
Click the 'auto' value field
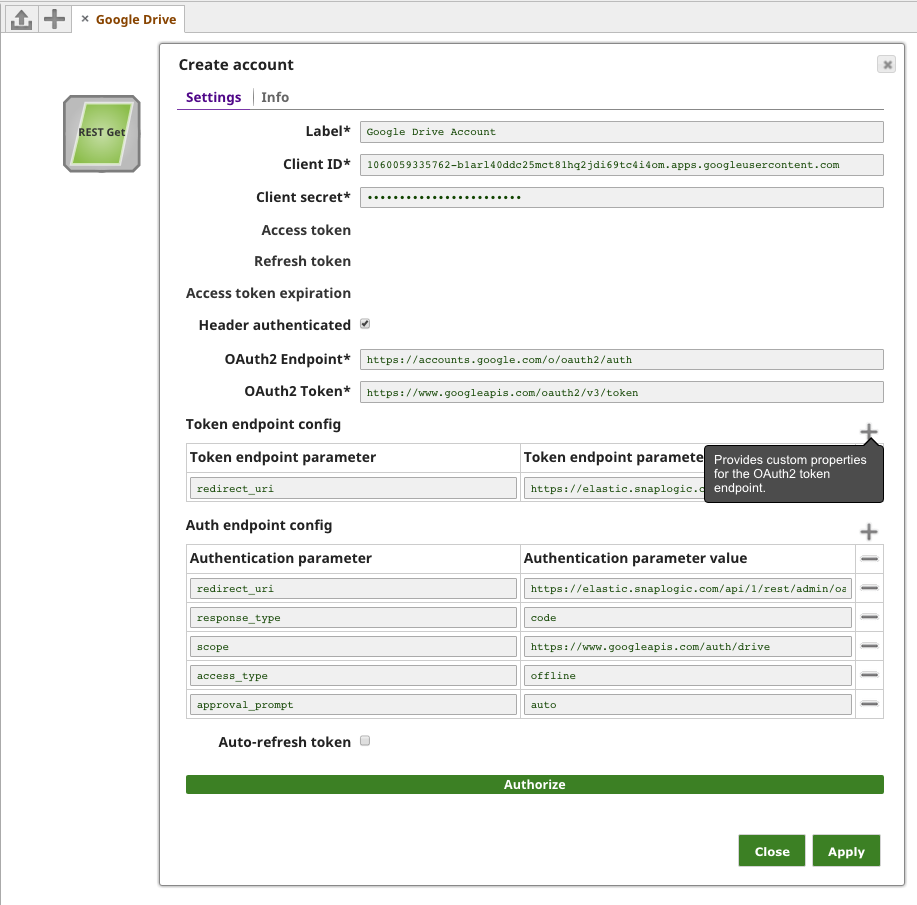coord(688,704)
